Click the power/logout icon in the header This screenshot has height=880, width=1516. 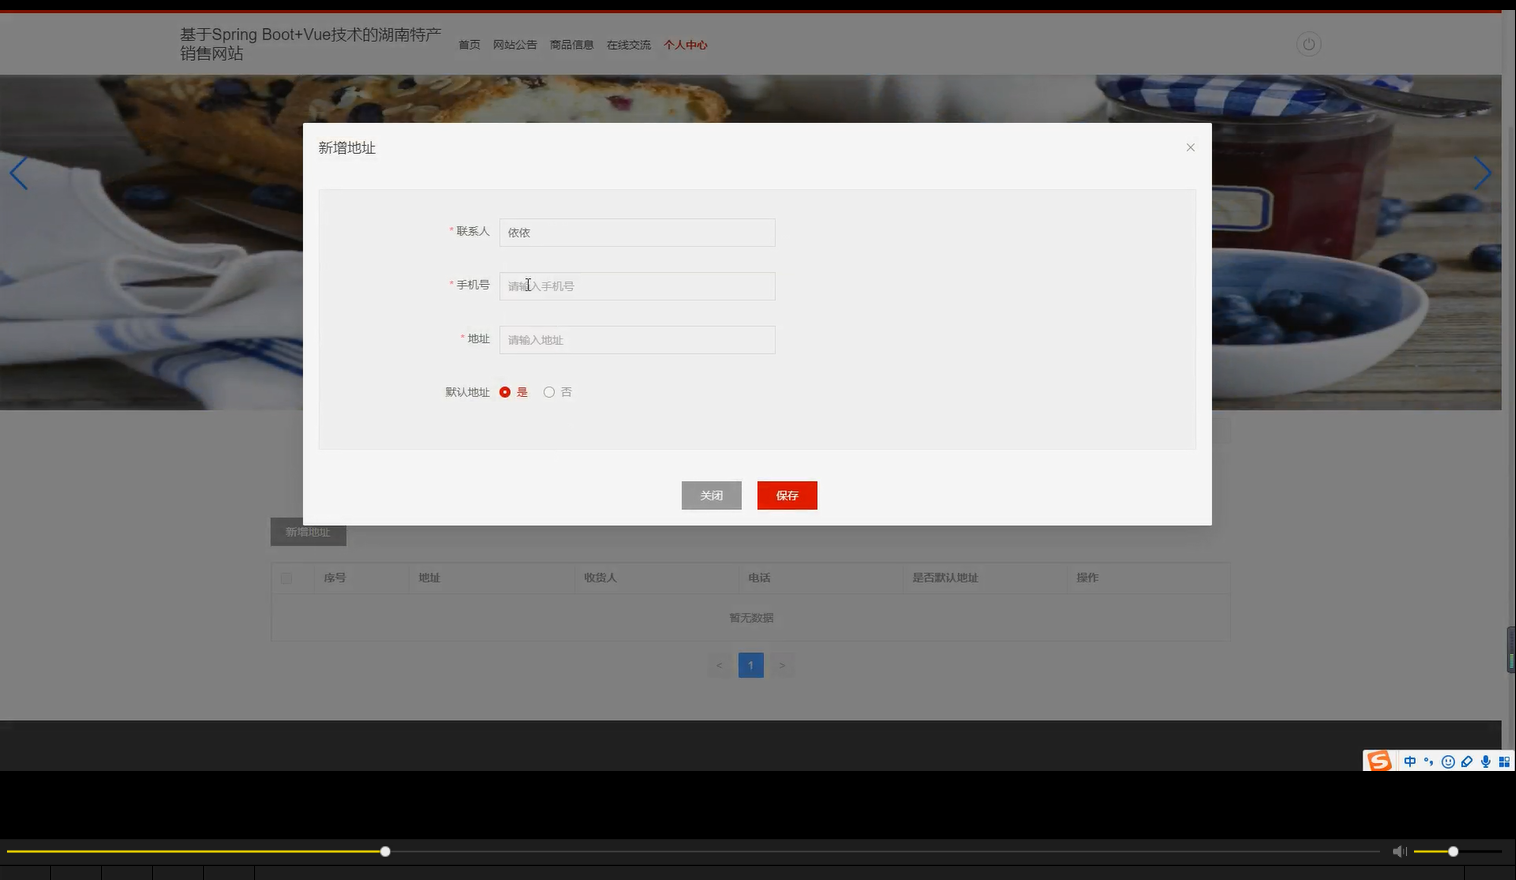pos(1308,43)
